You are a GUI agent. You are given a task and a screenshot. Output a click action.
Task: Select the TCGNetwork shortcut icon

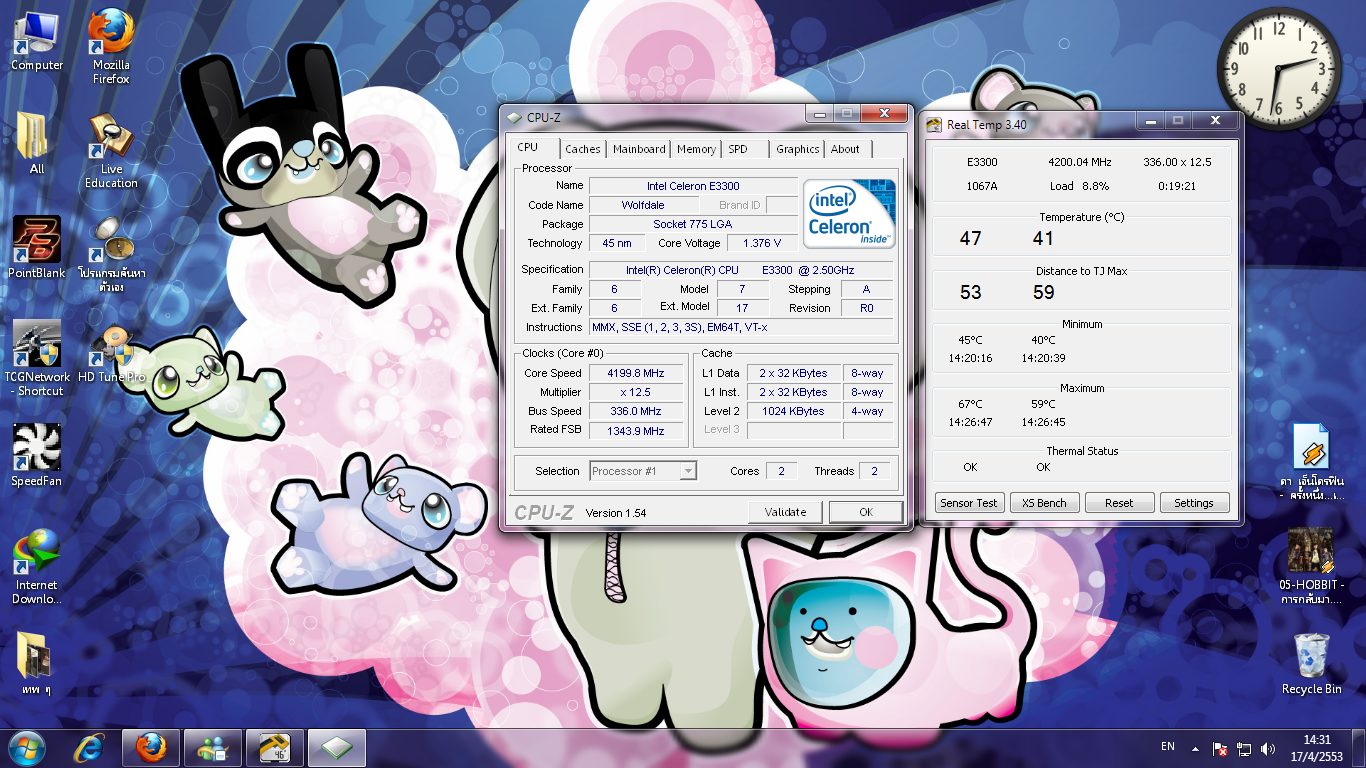coord(37,359)
